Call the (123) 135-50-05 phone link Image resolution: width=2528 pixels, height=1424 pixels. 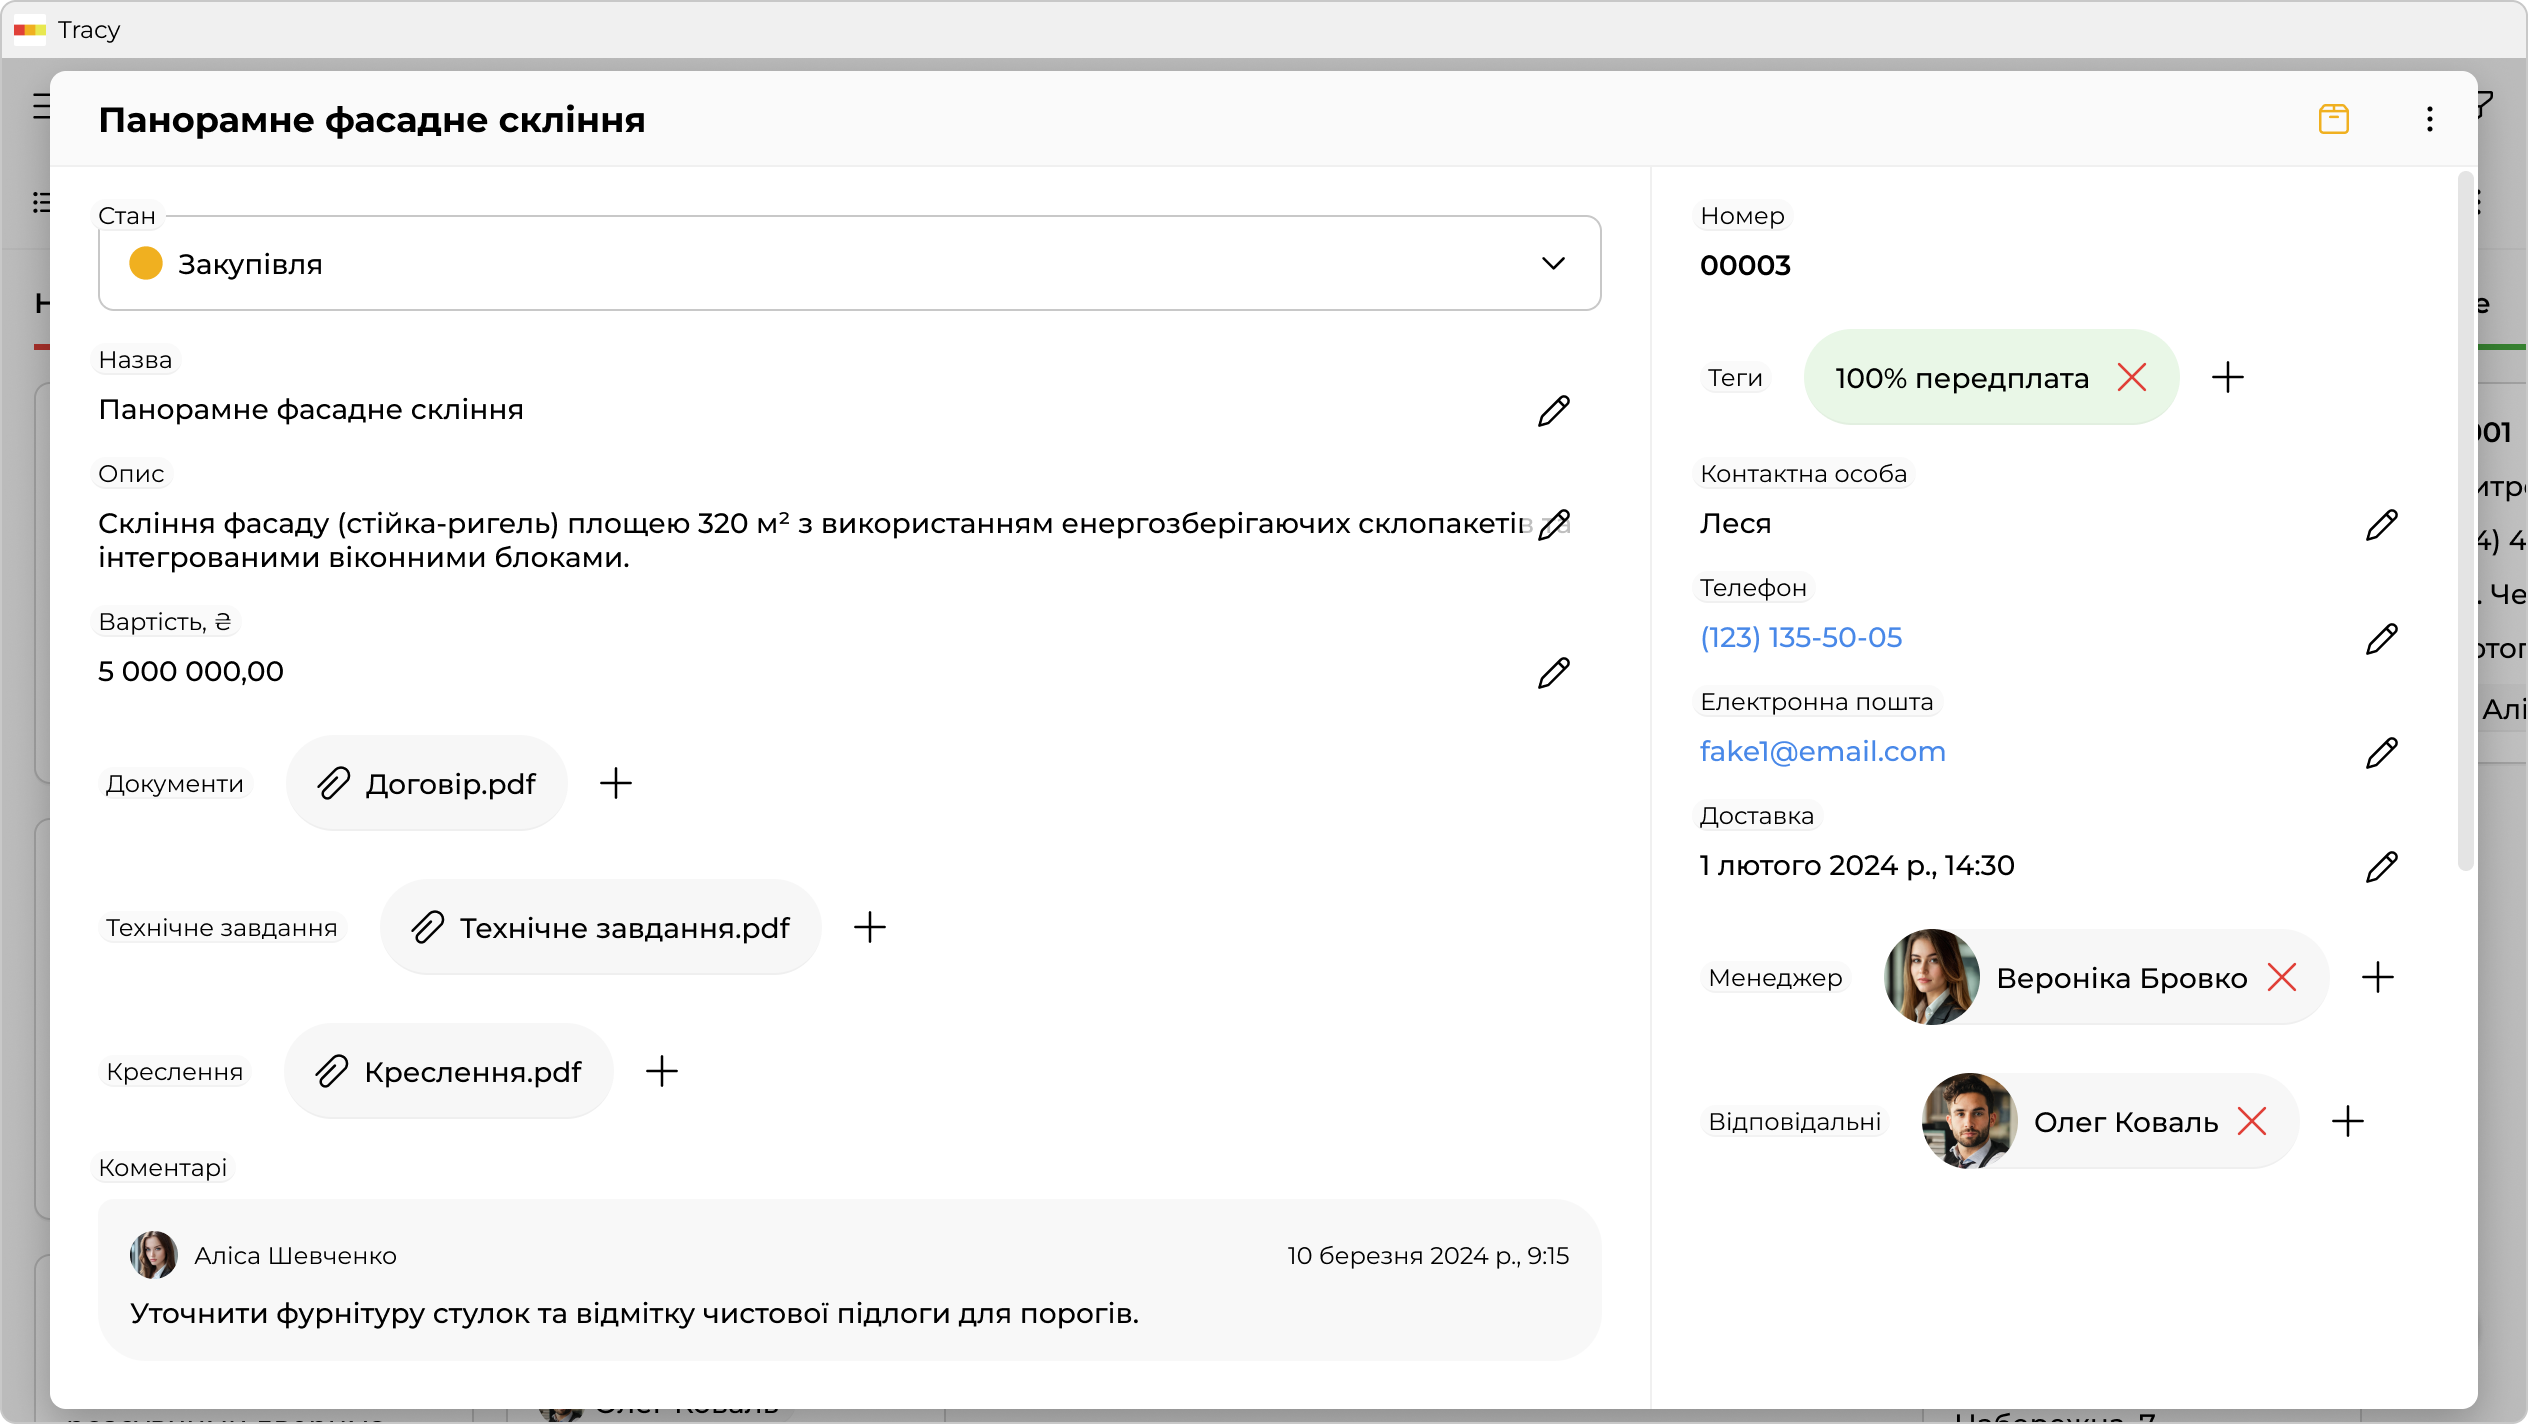(1801, 638)
